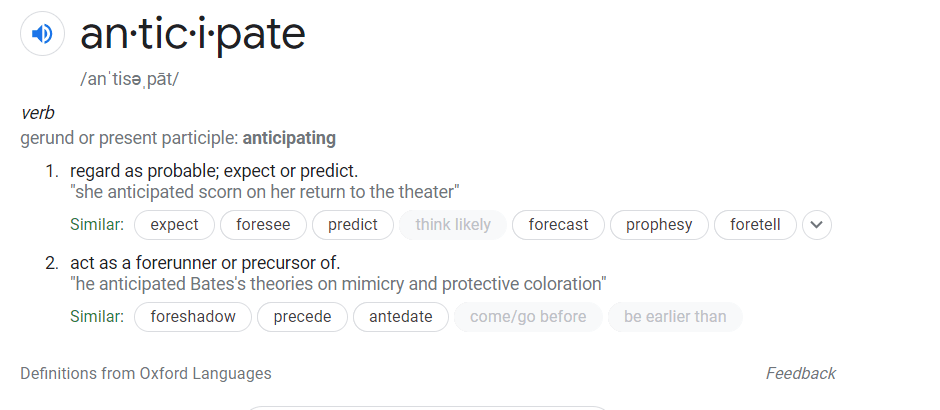The width and height of the screenshot is (940, 410).
Task: Click the headword "an·tic·i·pate"
Action: tap(192, 34)
